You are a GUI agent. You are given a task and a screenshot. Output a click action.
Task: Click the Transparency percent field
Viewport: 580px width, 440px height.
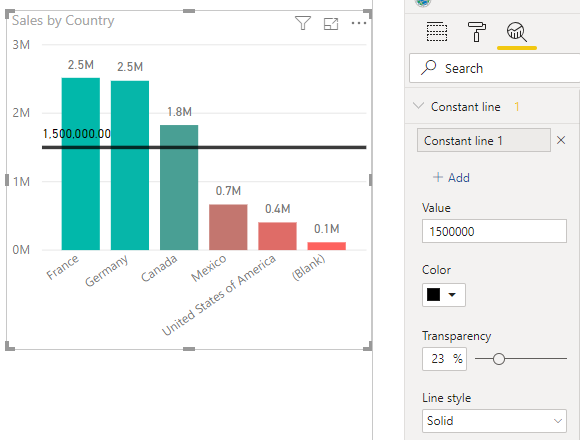(444, 359)
